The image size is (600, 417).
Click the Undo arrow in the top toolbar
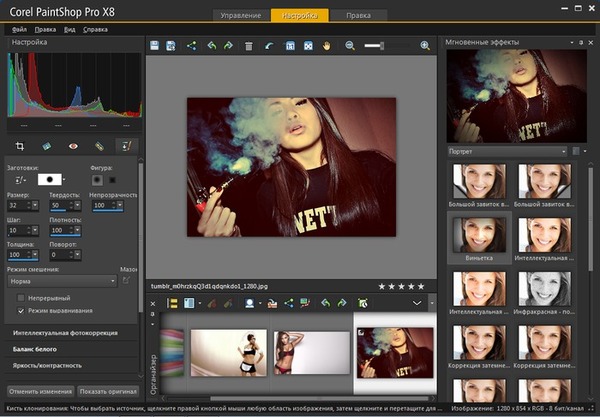[211, 46]
